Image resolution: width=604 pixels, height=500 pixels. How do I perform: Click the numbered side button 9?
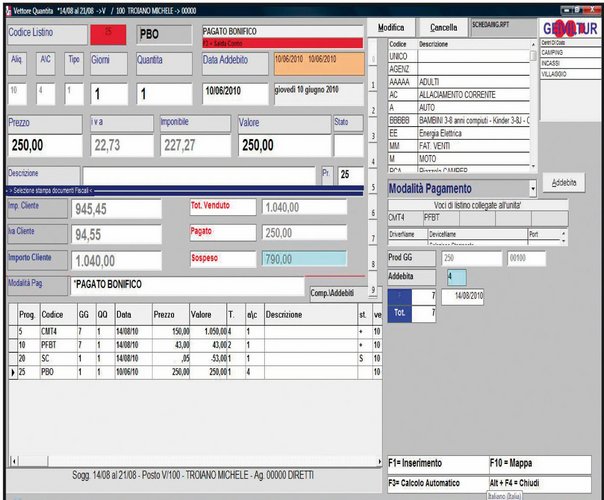pyautogui.click(x=373, y=290)
